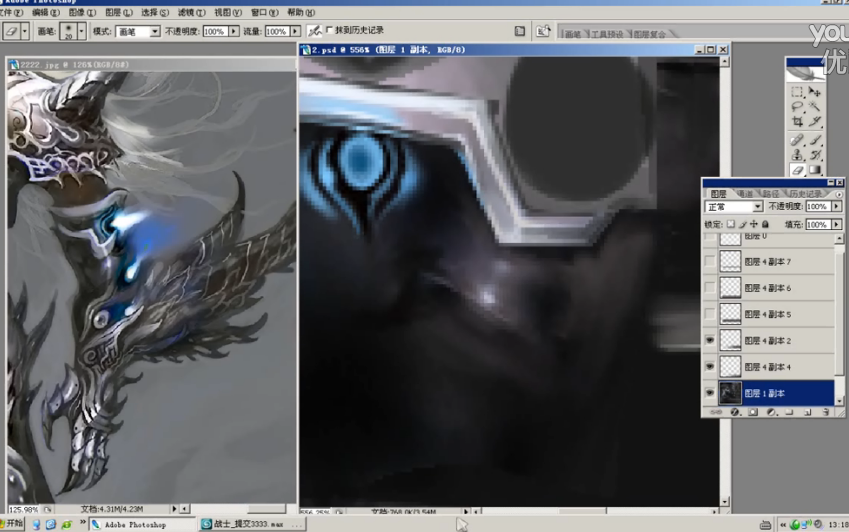This screenshot has width=849, height=532.
Task: Show the 图层 4 副本 7 layer
Action: (x=710, y=261)
